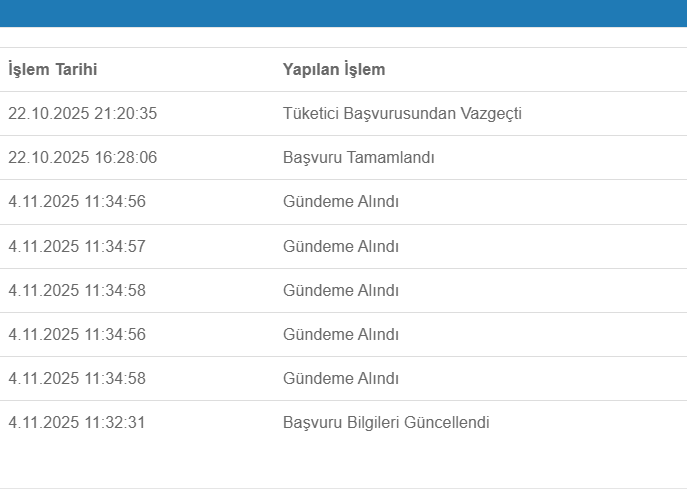Select the second 4.11.2025 11:34:56 timestamp
Screen dimensions: 687x501
pos(77,334)
